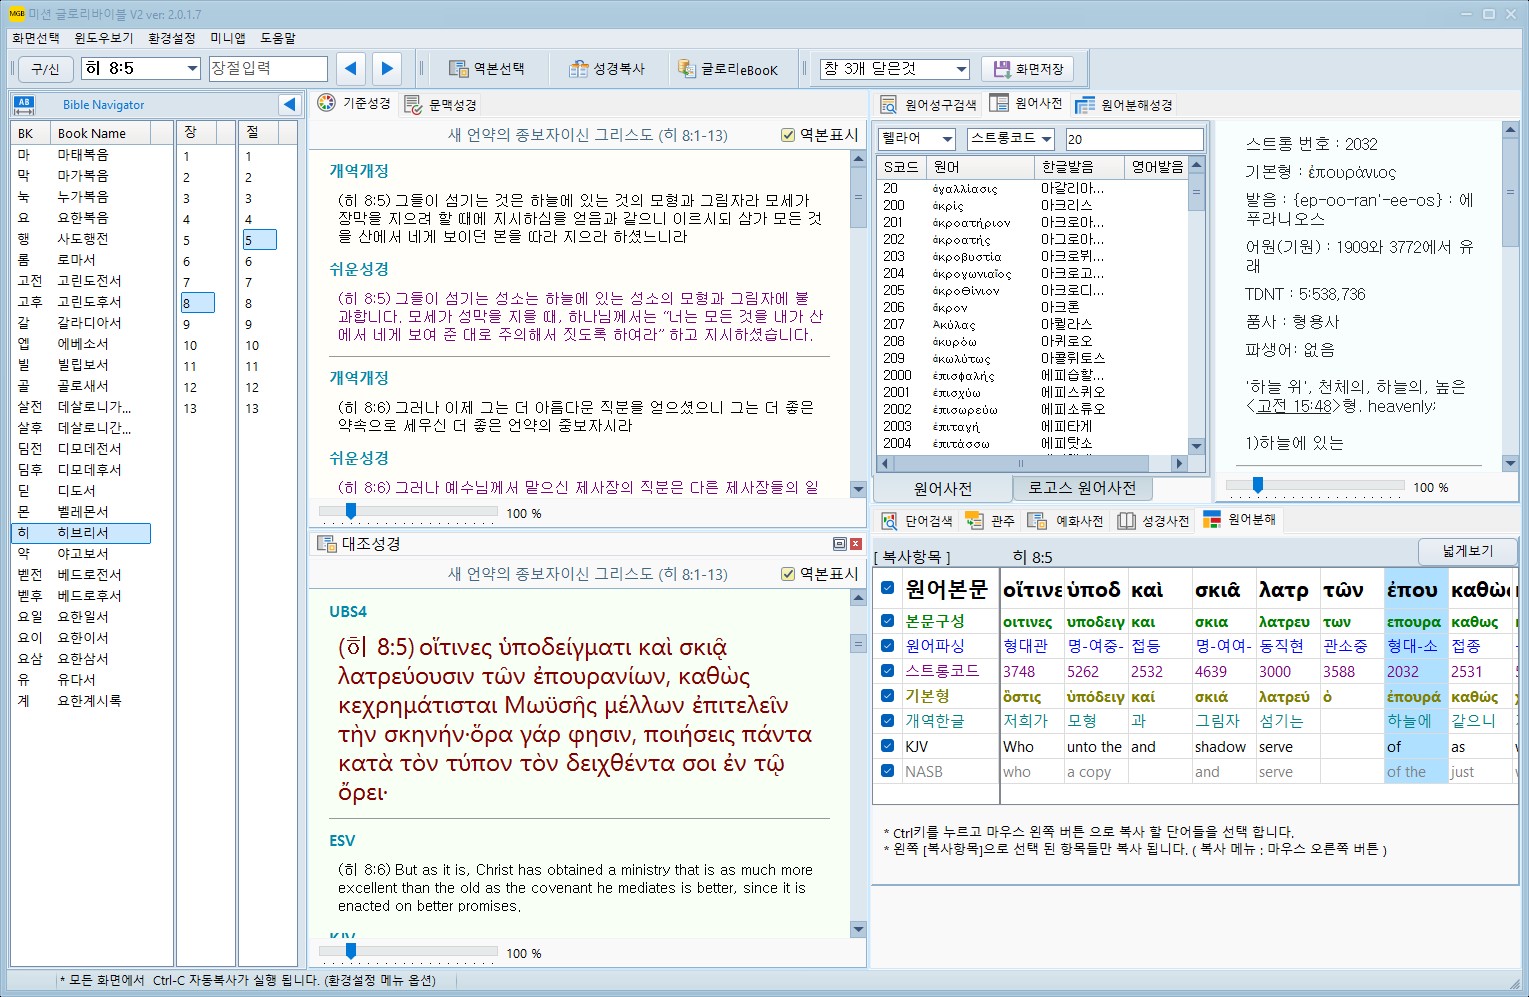Save layout with 화면저장 button
This screenshot has height=997, width=1529.
(x=1027, y=69)
